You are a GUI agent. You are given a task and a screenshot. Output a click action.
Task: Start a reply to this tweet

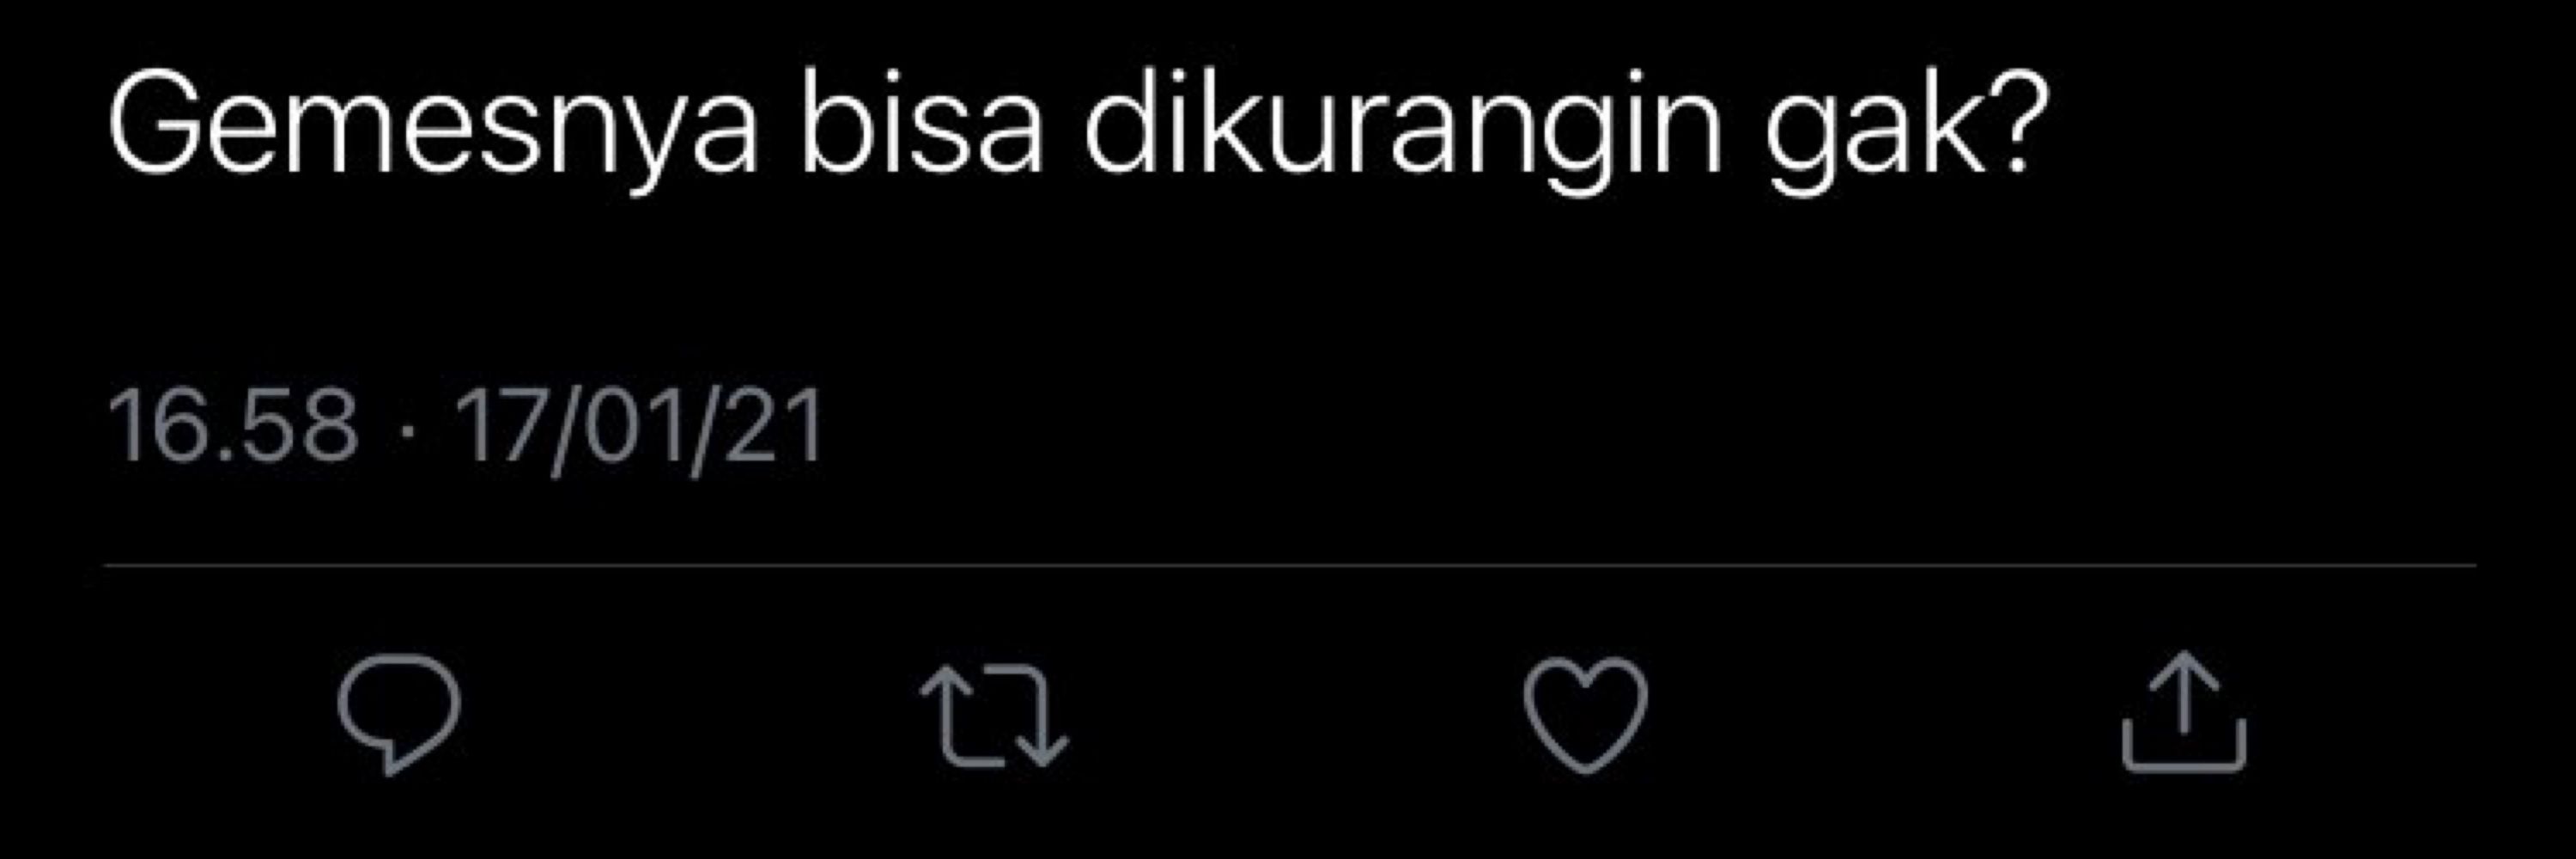[399, 712]
